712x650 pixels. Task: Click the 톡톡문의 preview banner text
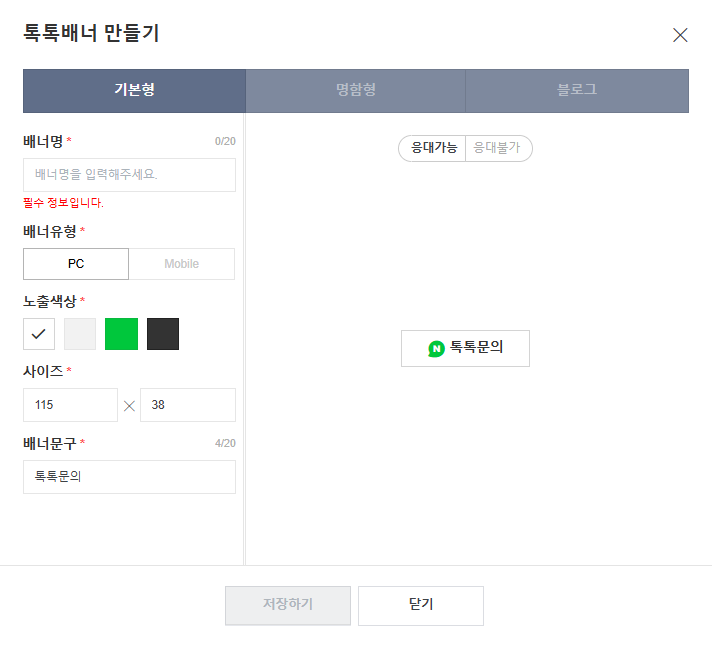coord(476,348)
